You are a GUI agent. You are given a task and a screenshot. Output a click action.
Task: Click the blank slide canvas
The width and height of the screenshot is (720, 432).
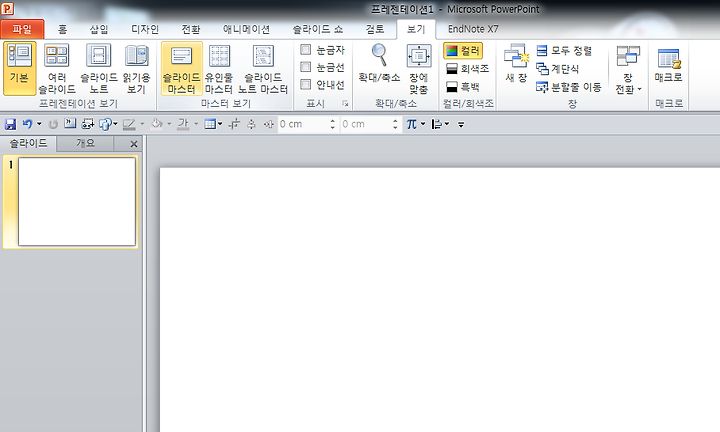point(439,299)
